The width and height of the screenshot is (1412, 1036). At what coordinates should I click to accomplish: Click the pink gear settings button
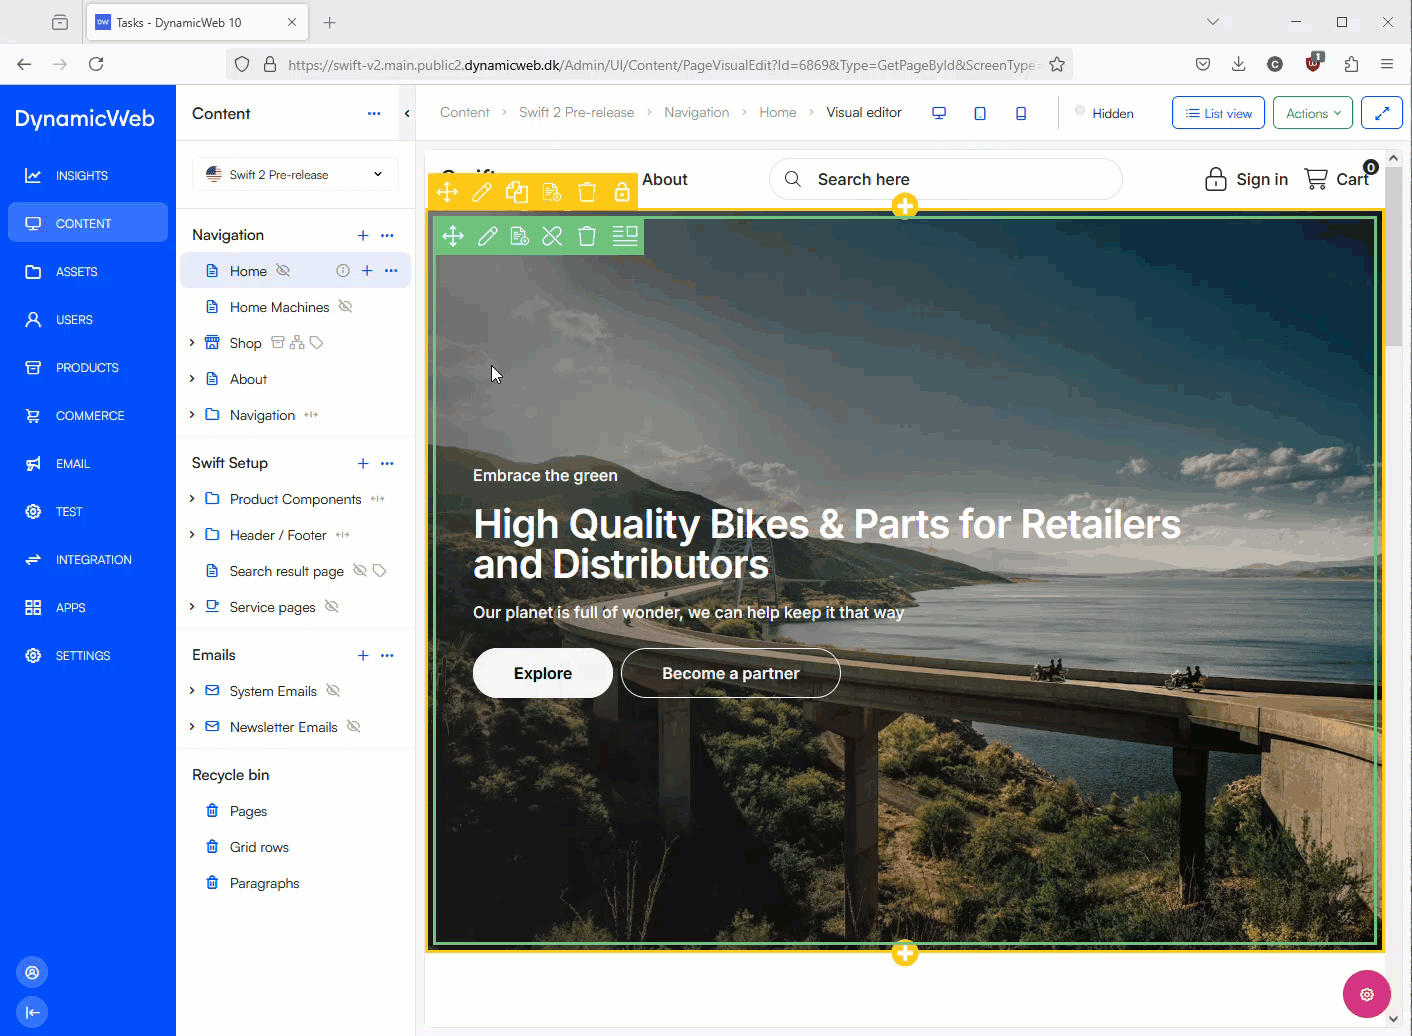[1366, 994]
